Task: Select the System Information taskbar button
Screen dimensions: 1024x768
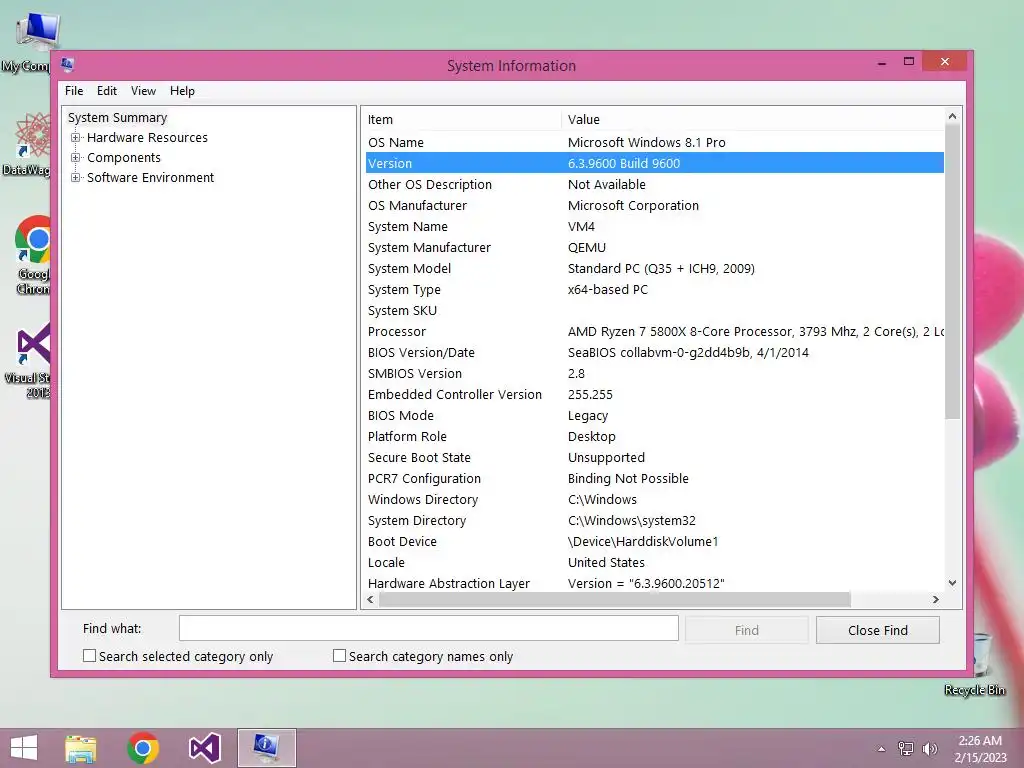Action: (266, 748)
